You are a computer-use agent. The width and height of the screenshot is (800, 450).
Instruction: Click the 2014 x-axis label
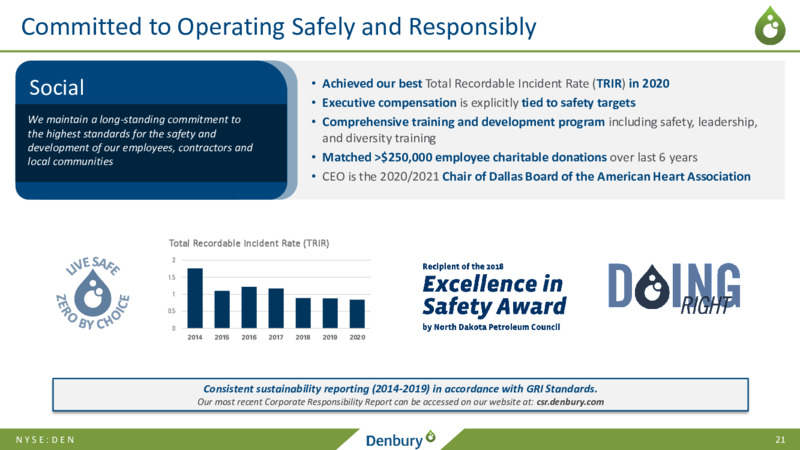195,337
